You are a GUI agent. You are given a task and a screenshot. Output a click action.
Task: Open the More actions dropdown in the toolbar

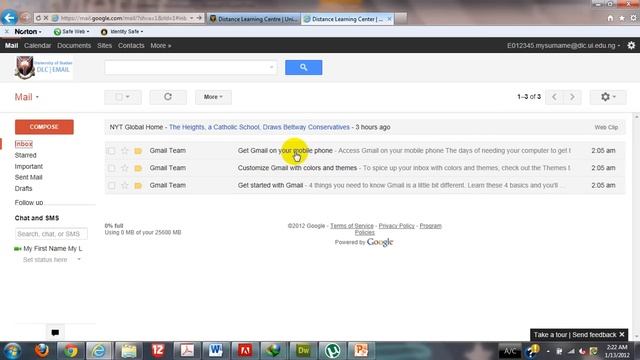(213, 97)
